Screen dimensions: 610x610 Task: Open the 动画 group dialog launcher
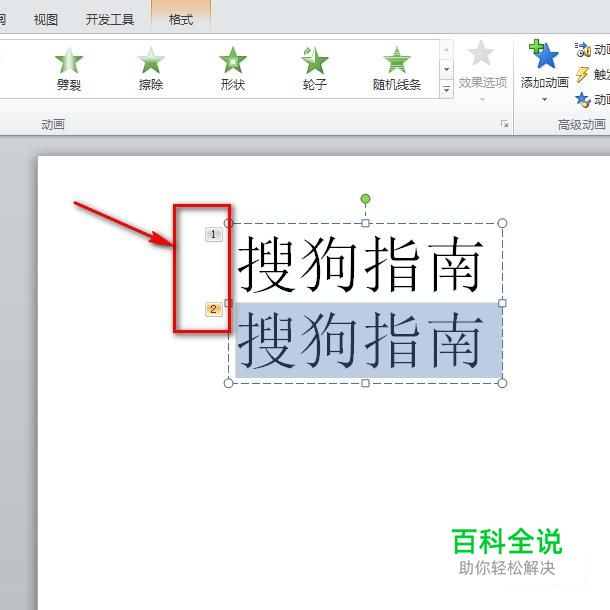click(505, 124)
